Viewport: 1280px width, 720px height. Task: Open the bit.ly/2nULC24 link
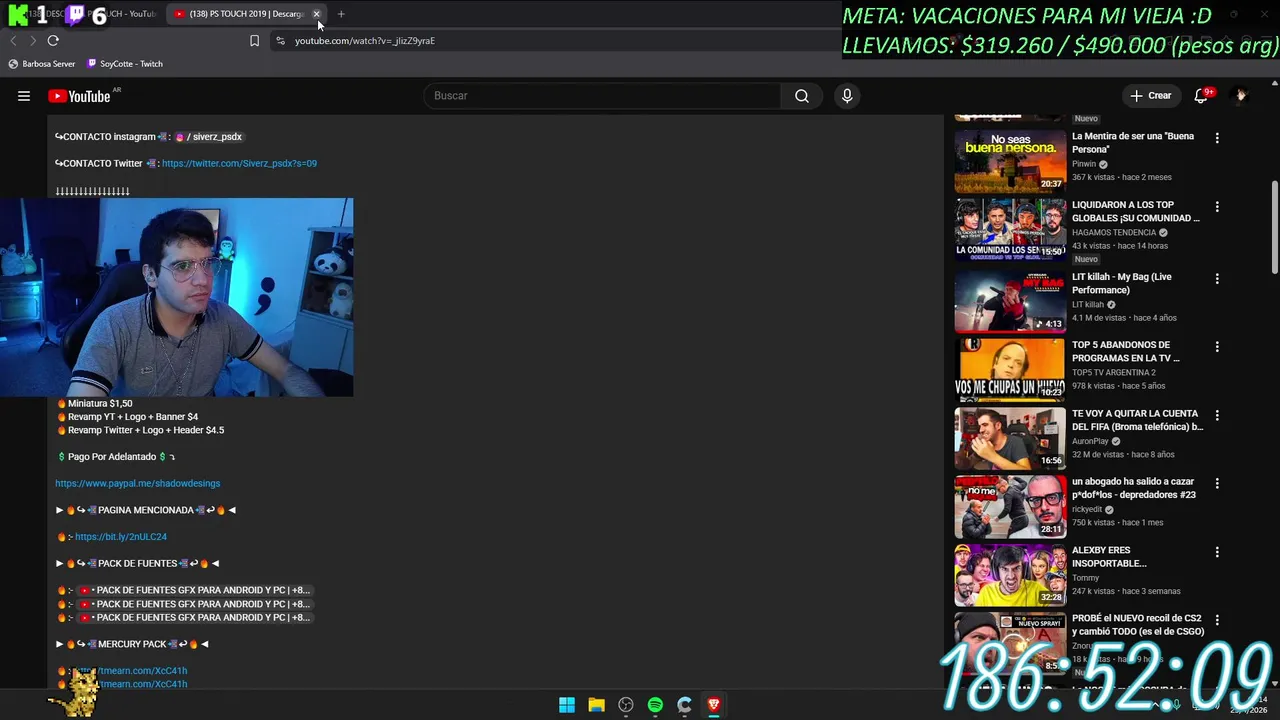[x=121, y=537]
